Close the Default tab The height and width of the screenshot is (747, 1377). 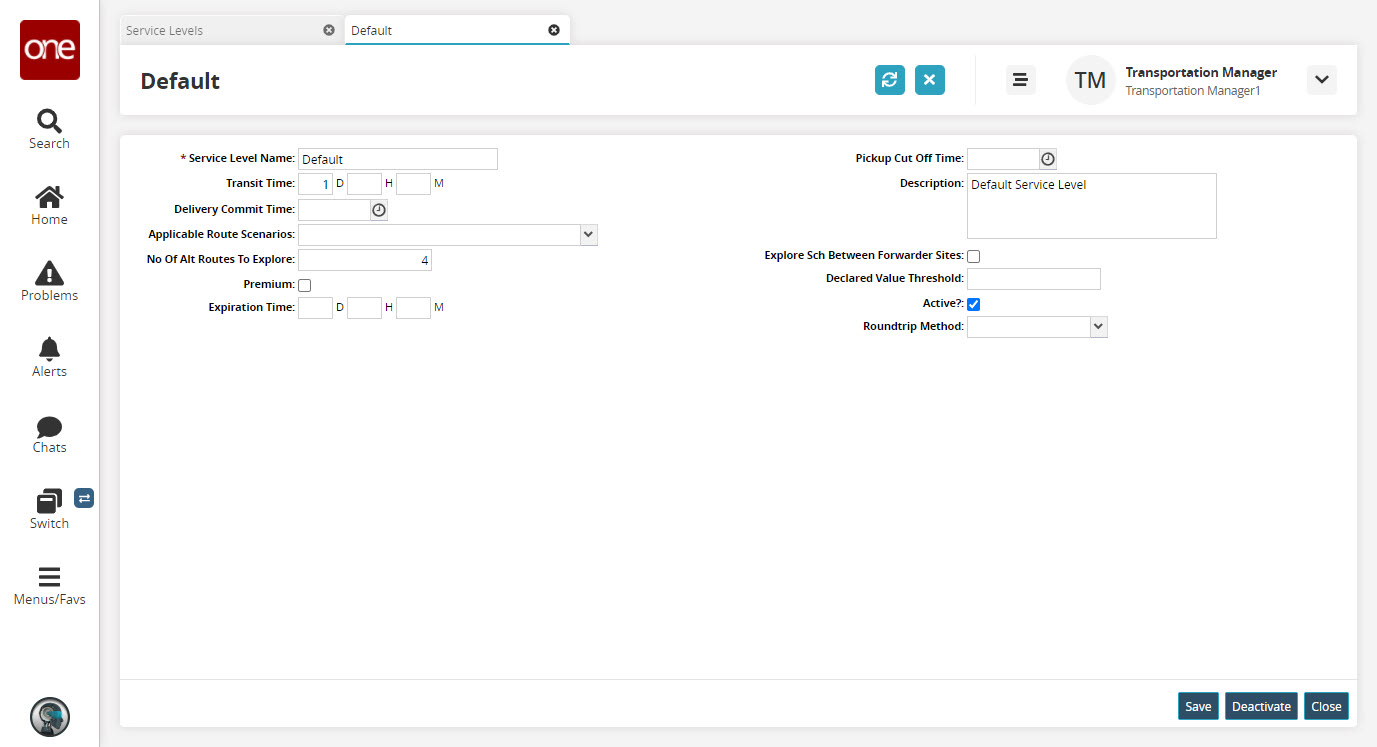pos(554,30)
